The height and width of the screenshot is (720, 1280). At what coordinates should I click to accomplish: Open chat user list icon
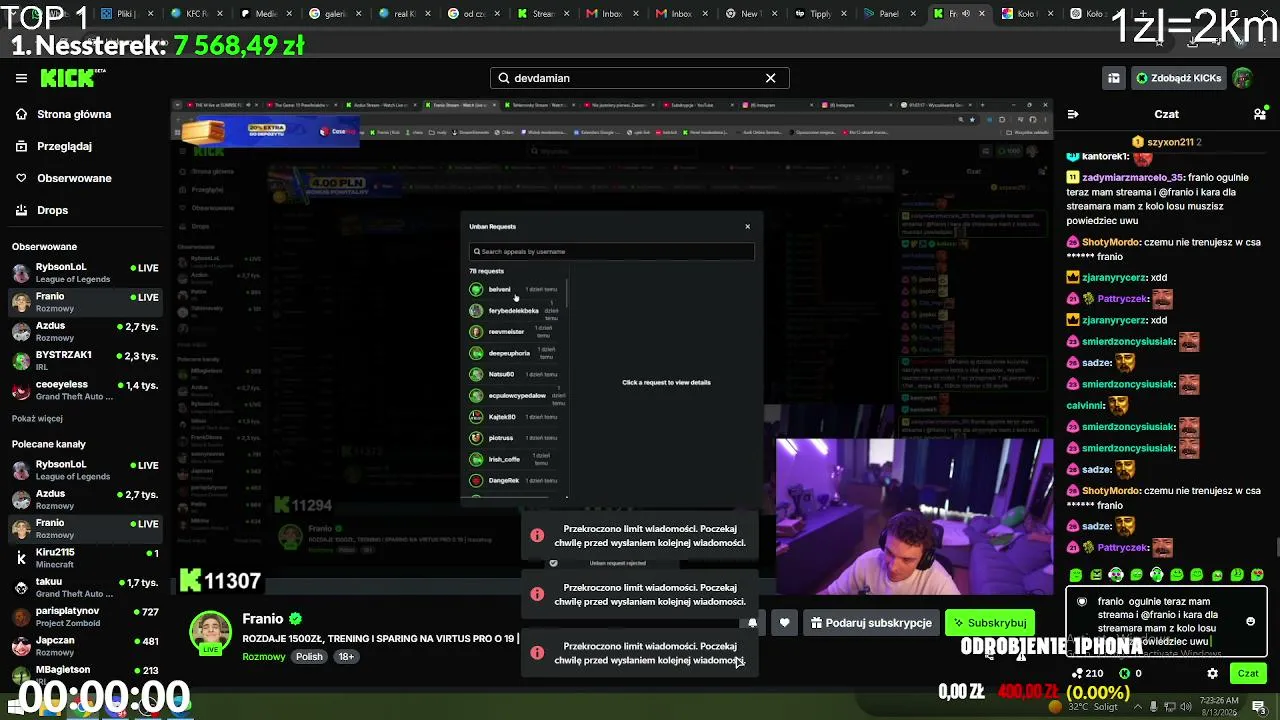pyautogui.click(x=1260, y=114)
